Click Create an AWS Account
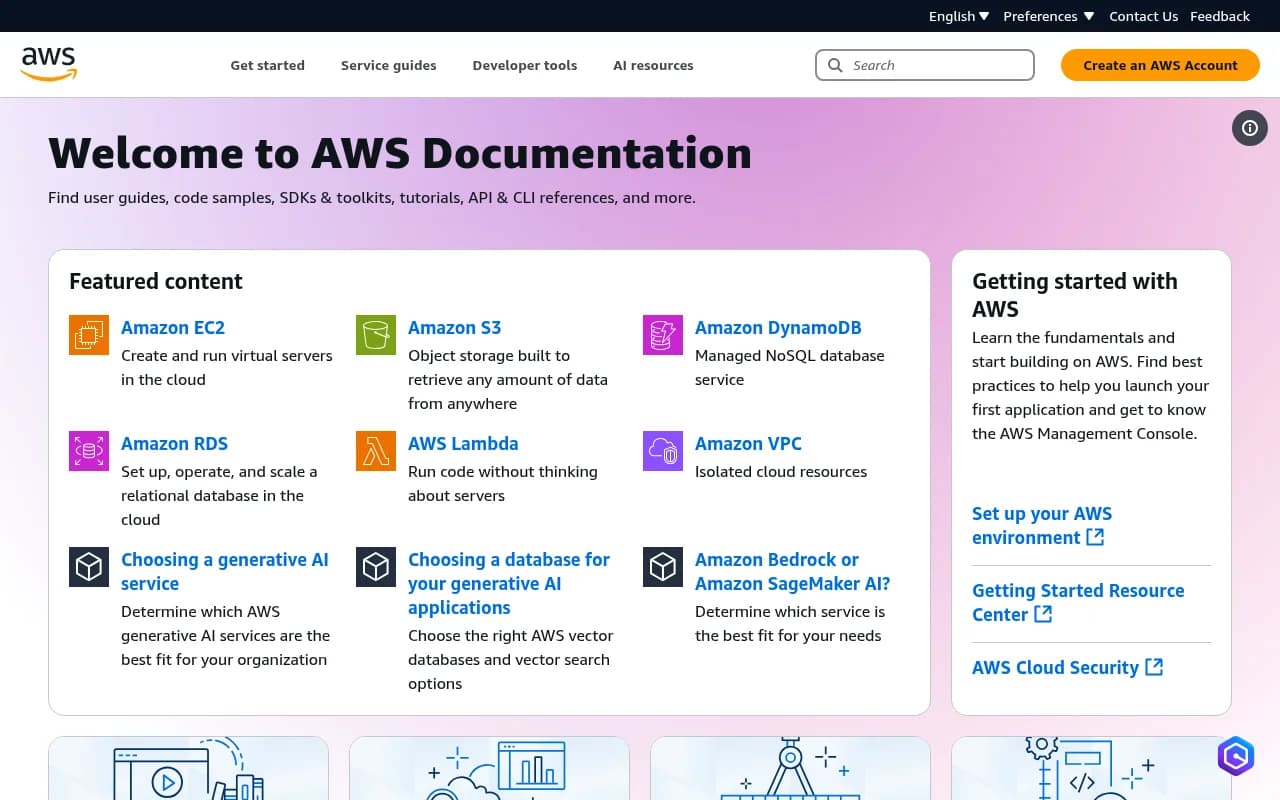This screenshot has width=1280, height=800. [1159, 64]
